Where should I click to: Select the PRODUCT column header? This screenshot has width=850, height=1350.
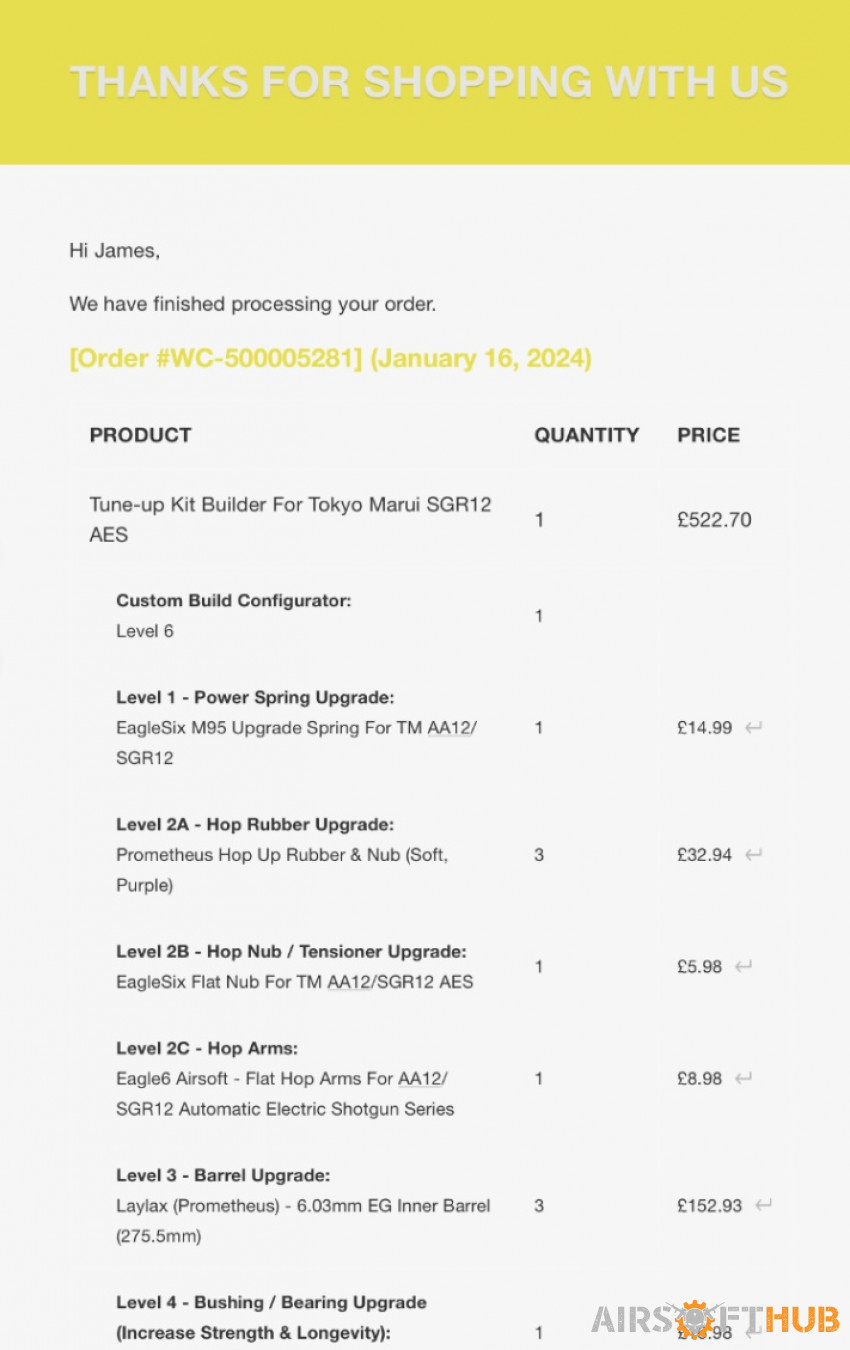pyautogui.click(x=140, y=435)
